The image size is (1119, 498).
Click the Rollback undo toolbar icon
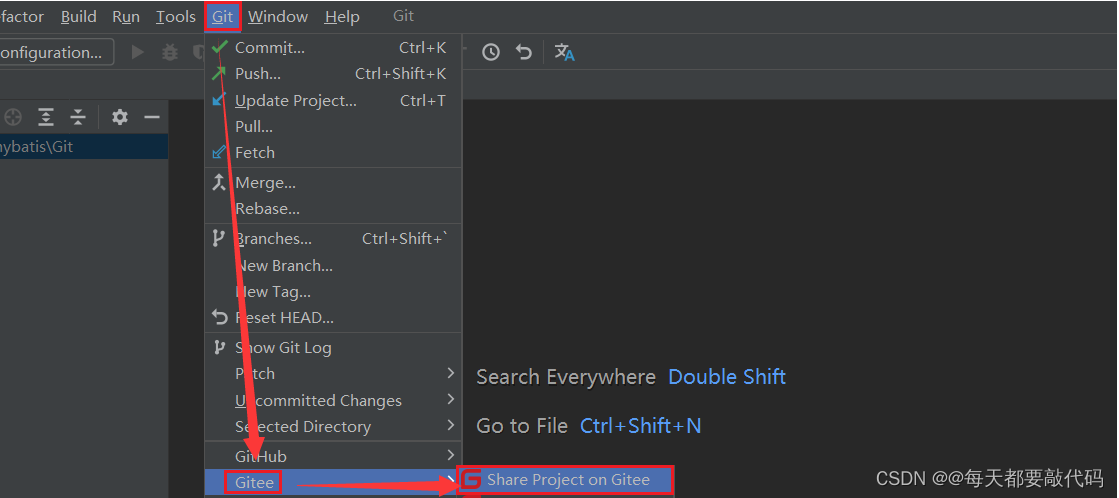[x=525, y=52]
